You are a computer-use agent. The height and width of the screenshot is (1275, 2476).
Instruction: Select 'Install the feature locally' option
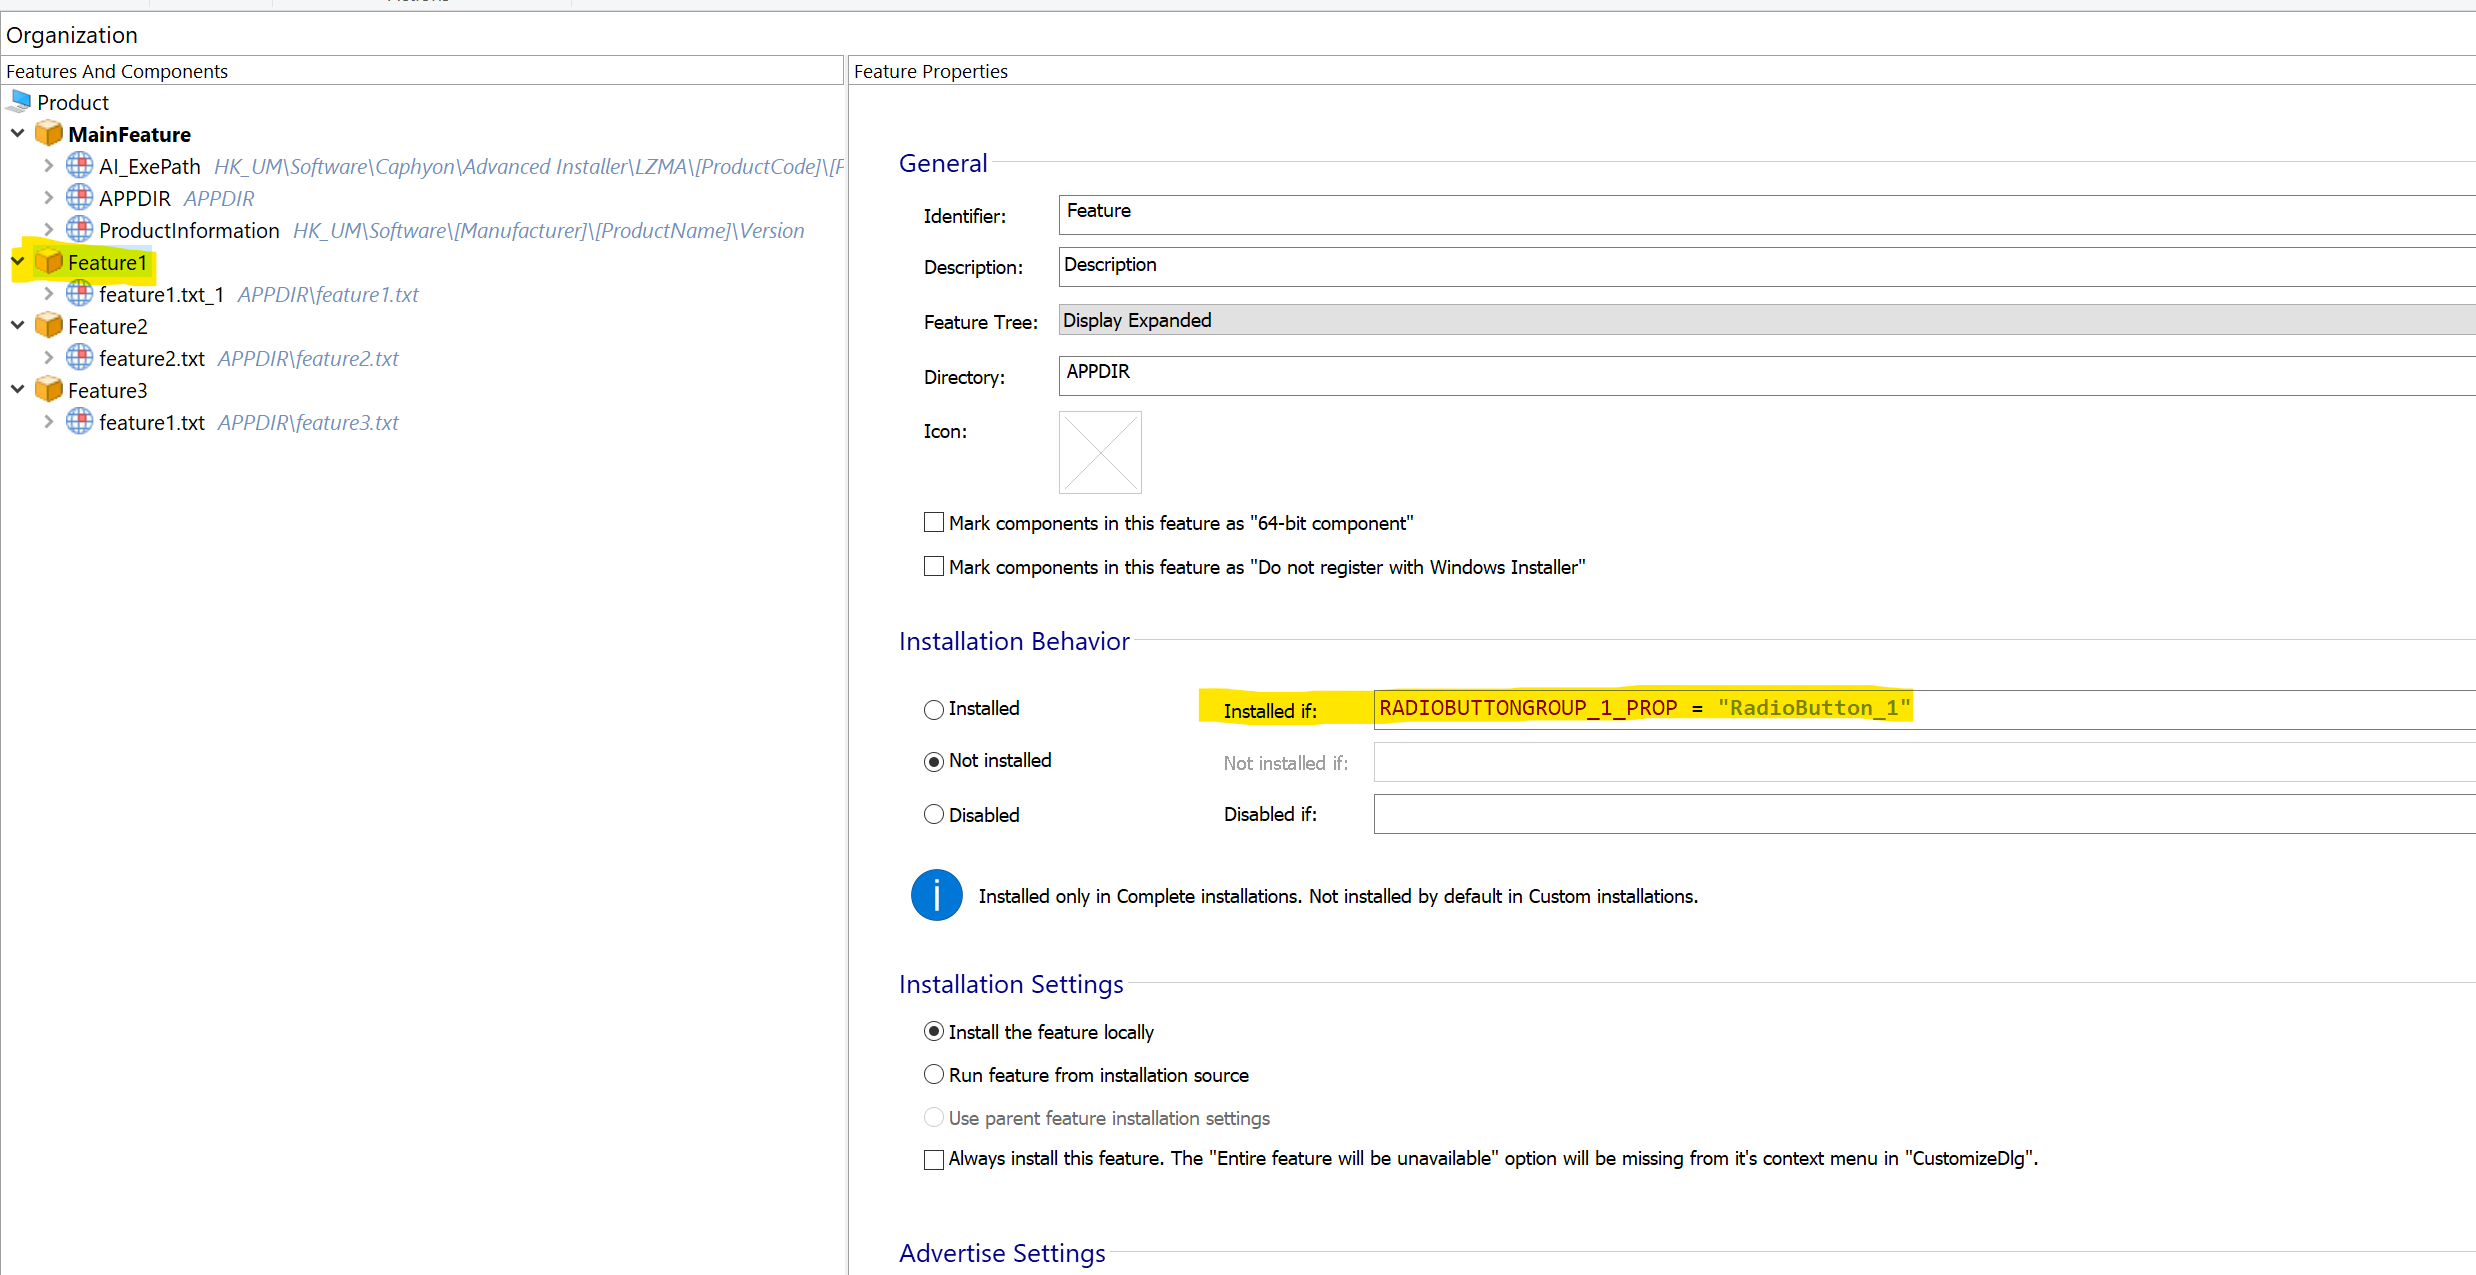(x=934, y=1031)
